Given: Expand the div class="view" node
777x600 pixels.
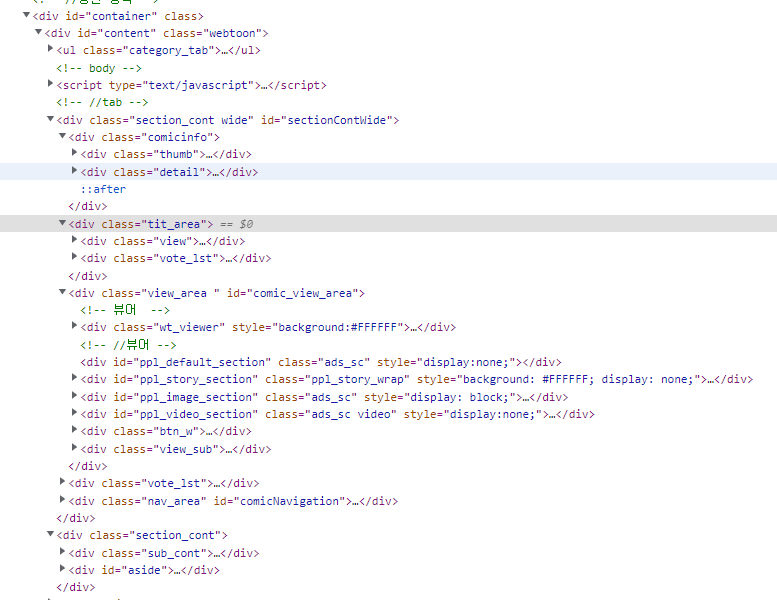Looking at the screenshot, I should tap(74, 239).
